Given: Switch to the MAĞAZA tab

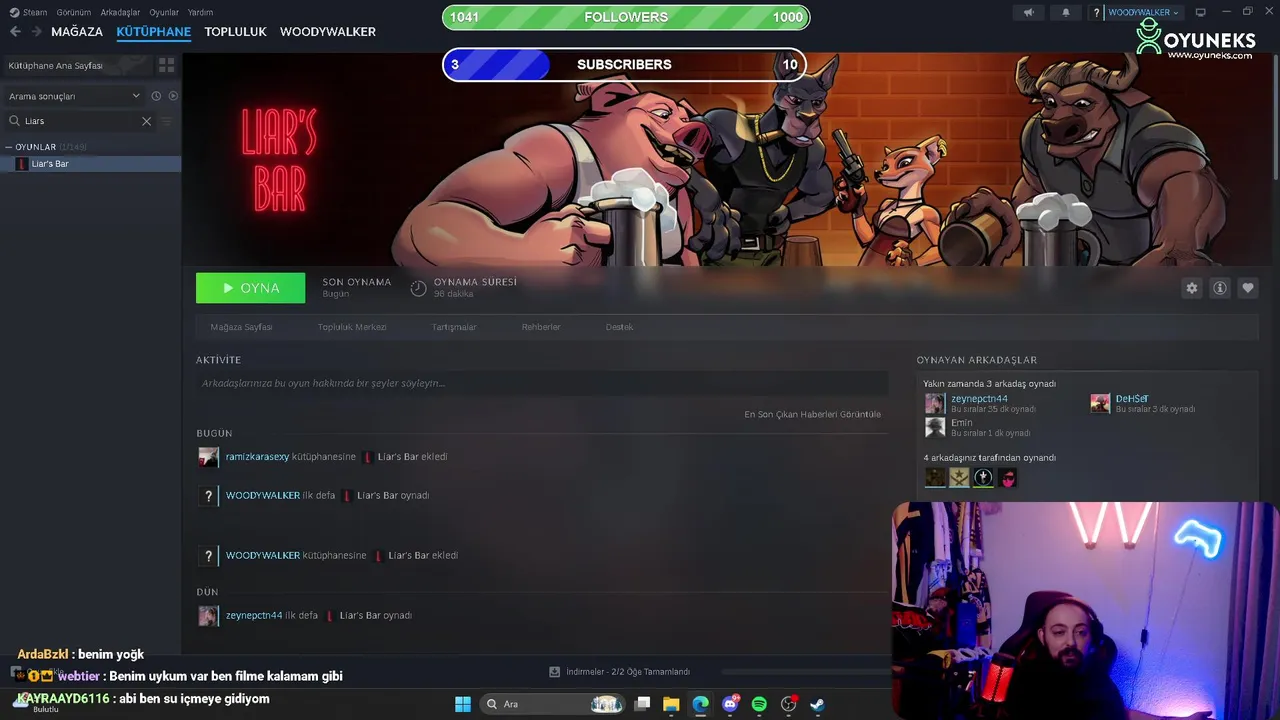Looking at the screenshot, I should tap(77, 32).
